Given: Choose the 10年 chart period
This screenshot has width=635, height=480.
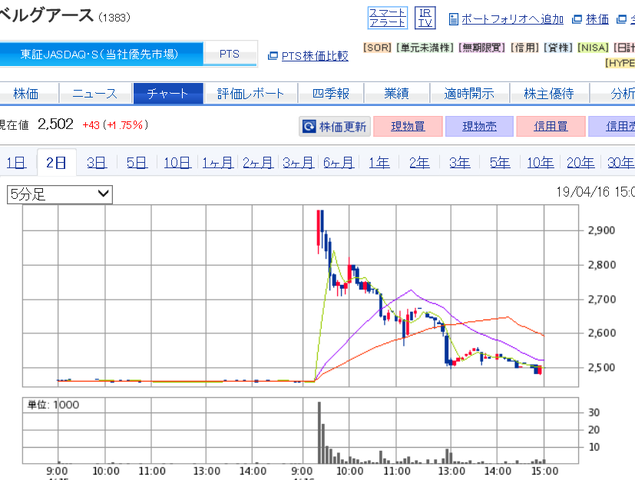Looking at the screenshot, I should pyautogui.click(x=540, y=163).
